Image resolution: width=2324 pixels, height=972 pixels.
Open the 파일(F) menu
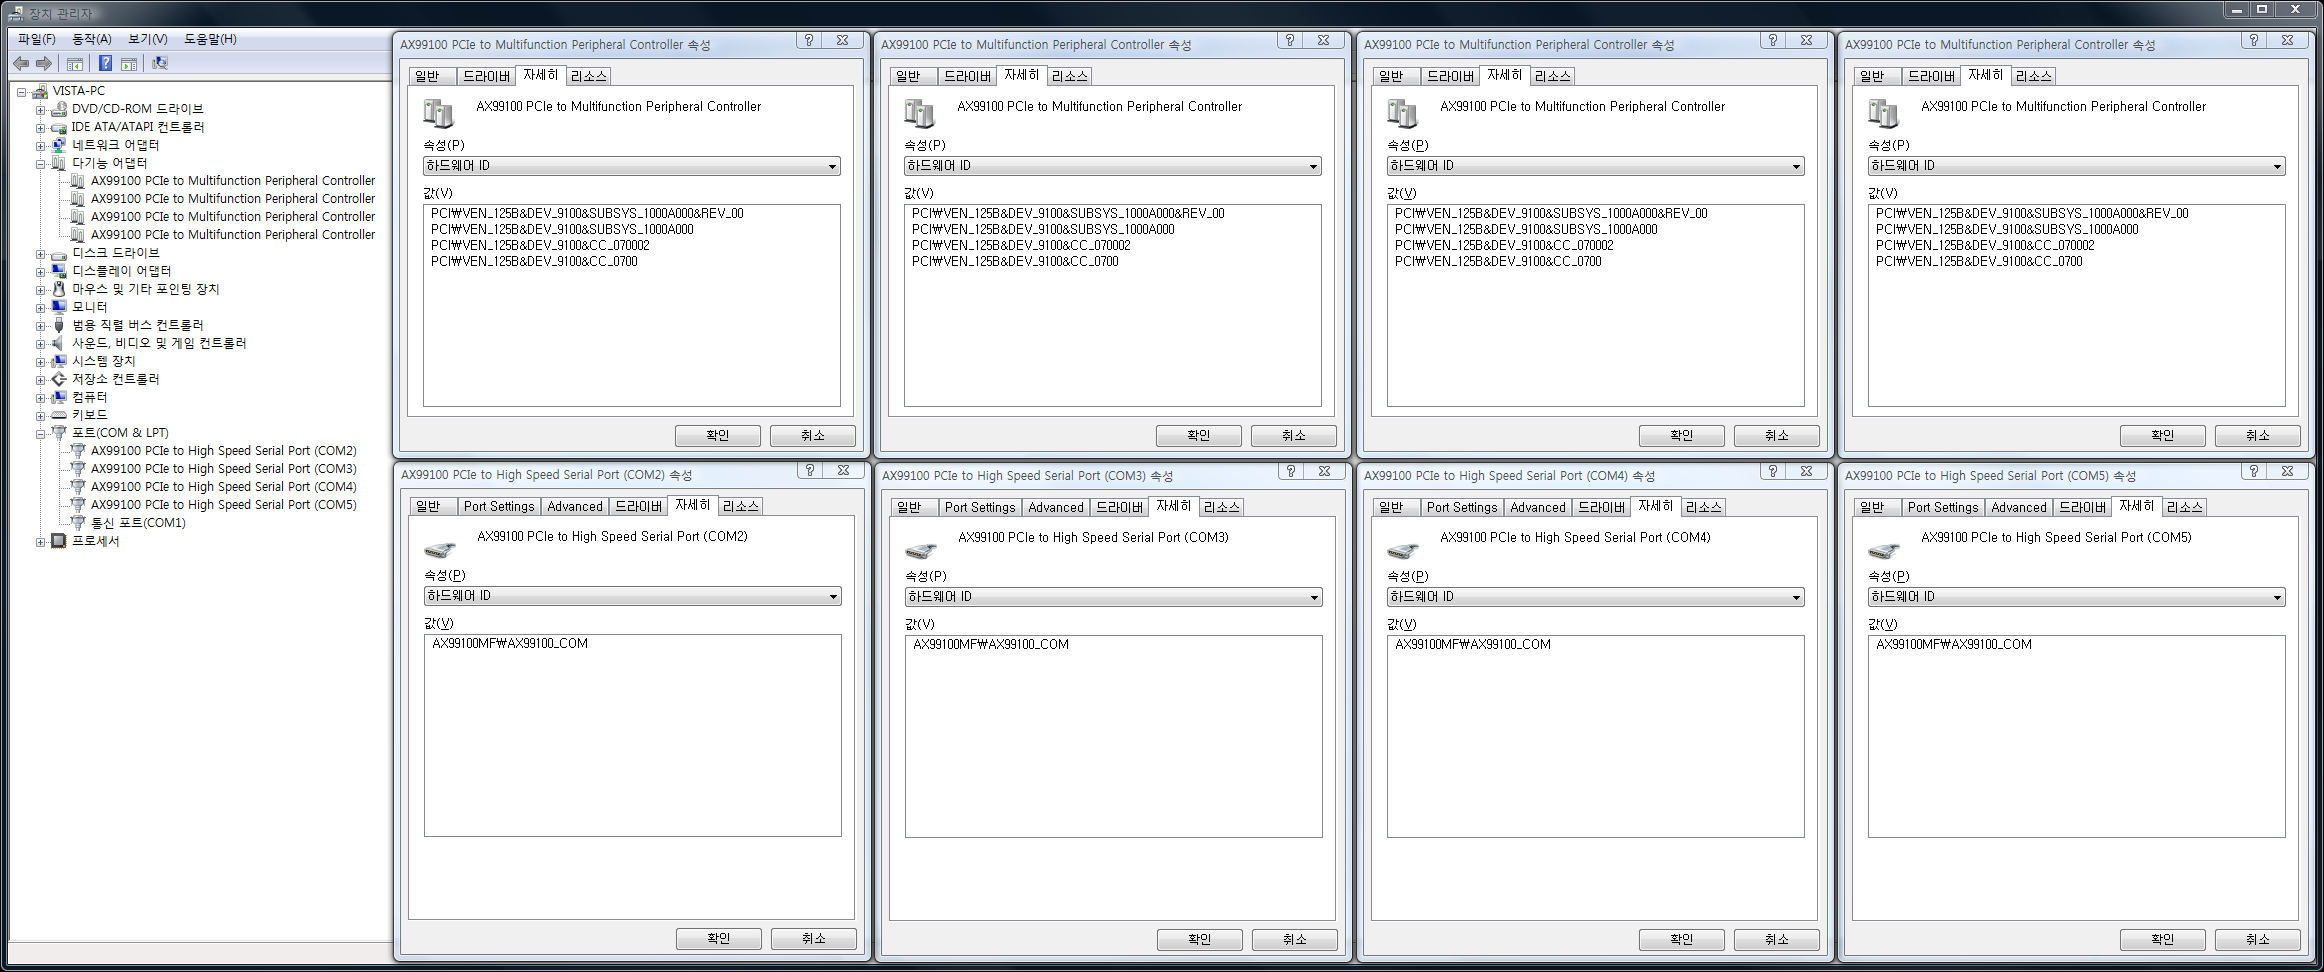(37, 39)
